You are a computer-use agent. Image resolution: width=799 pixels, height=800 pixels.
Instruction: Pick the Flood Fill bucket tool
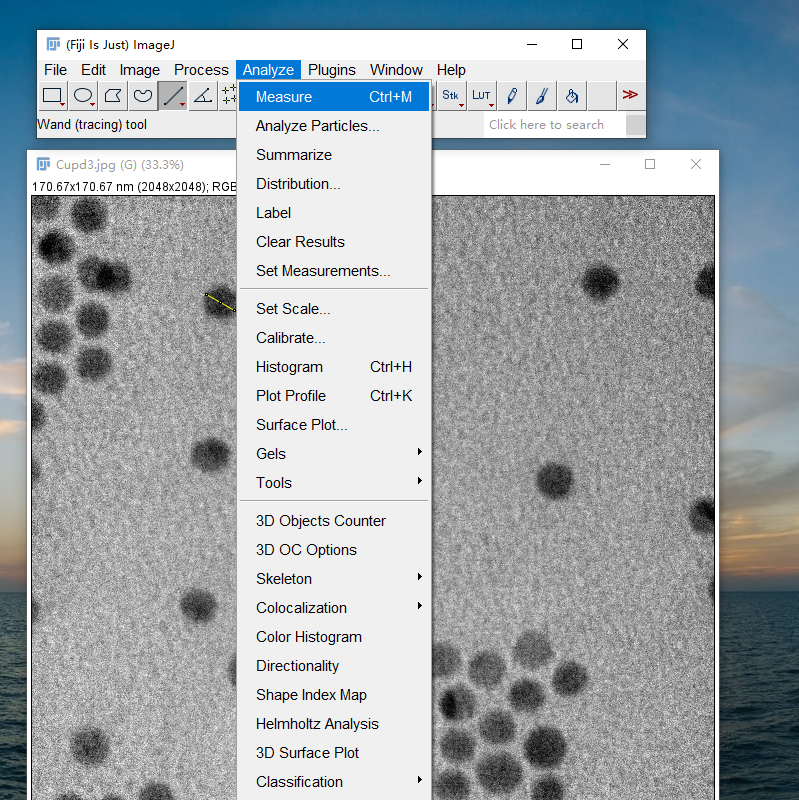click(x=572, y=96)
